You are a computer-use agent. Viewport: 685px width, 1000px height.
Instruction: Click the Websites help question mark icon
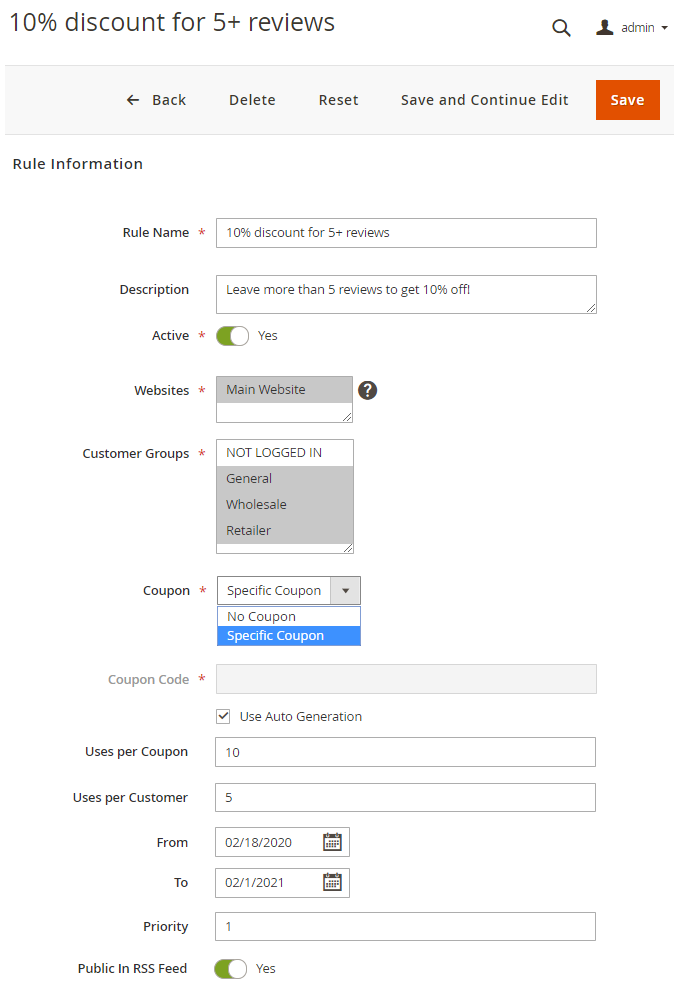coord(367,390)
